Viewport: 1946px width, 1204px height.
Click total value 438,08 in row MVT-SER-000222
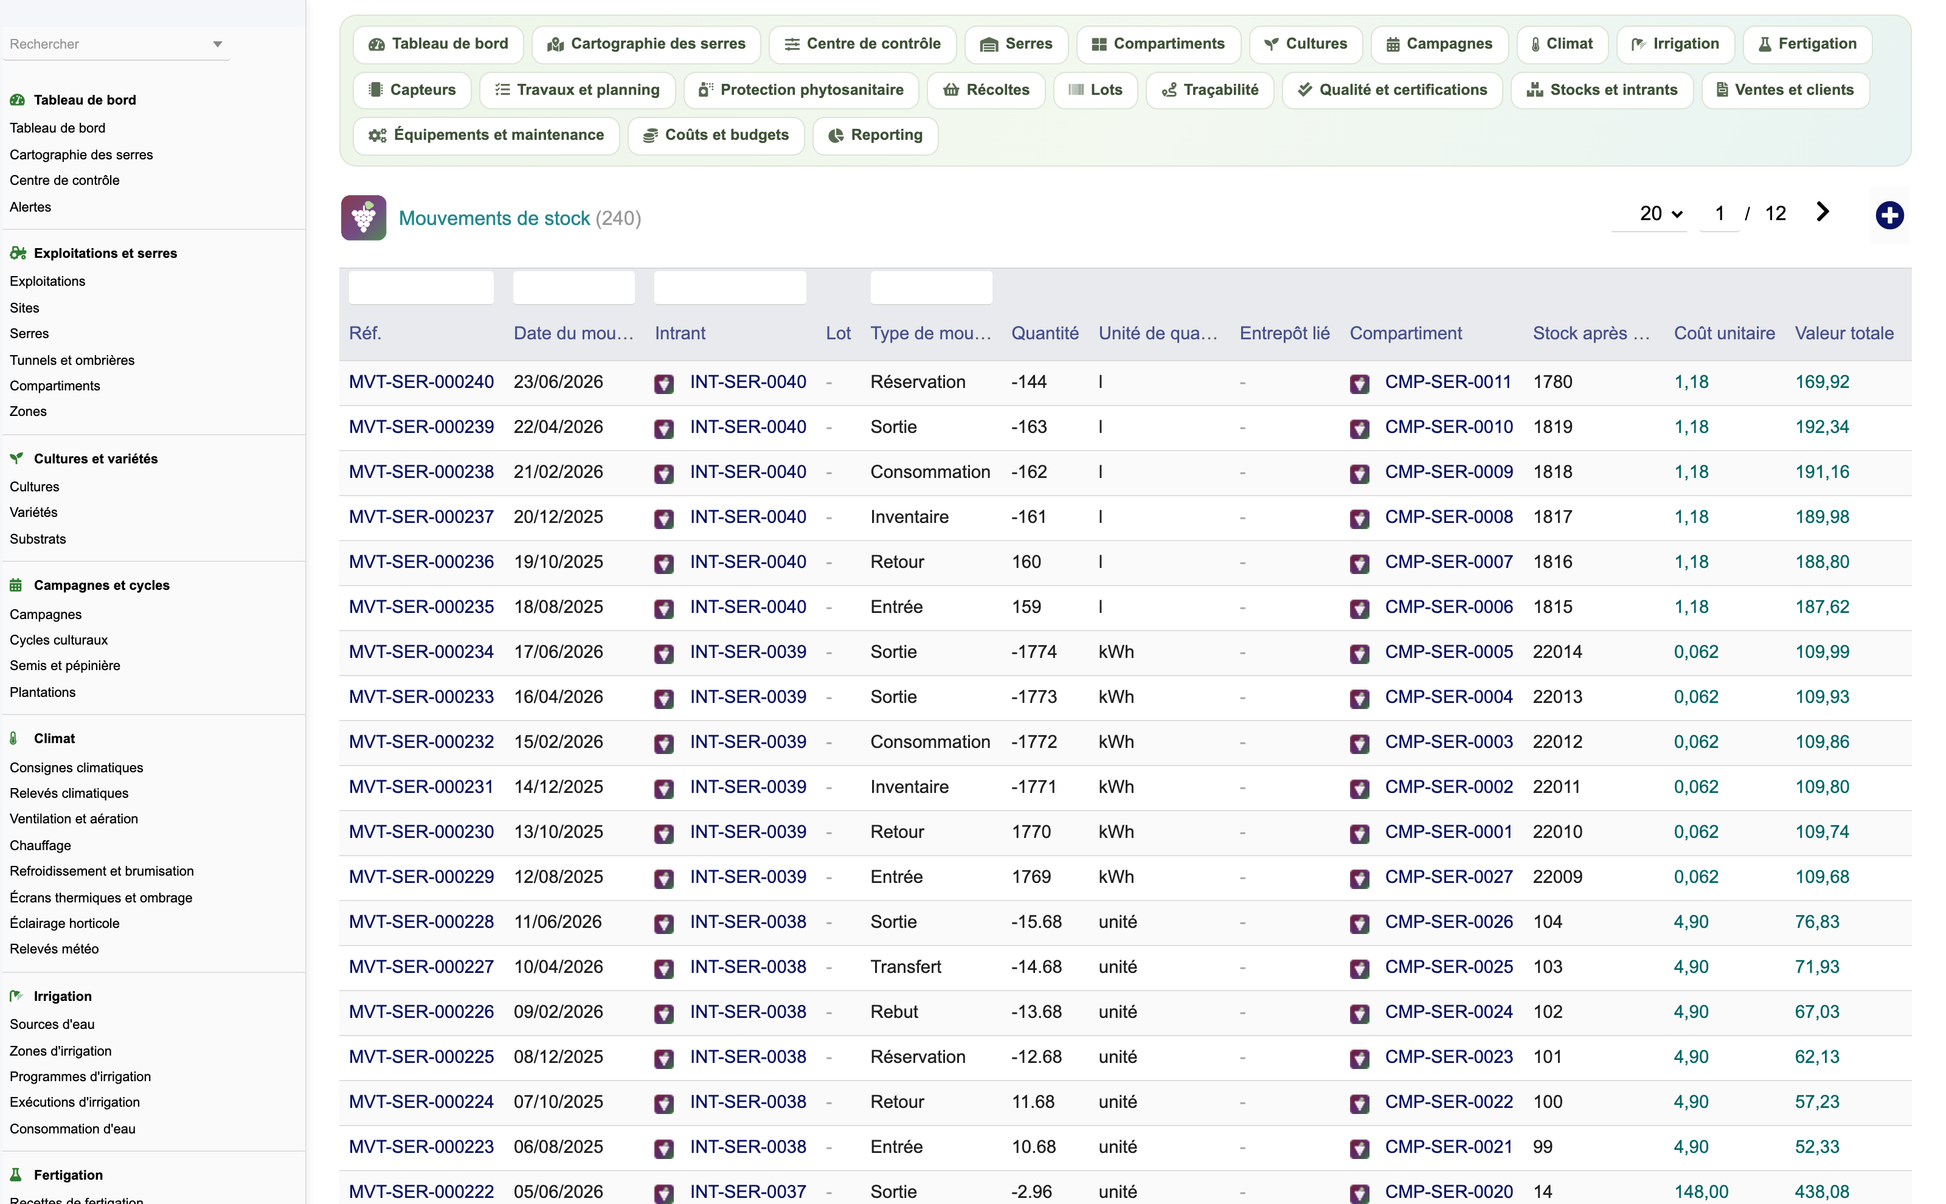1822,1192
